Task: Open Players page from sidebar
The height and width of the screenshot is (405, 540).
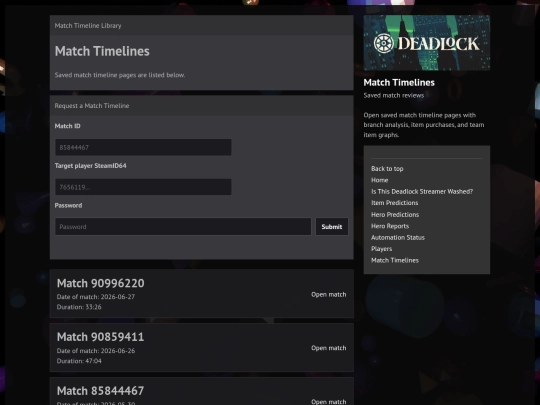Action: coord(382,249)
